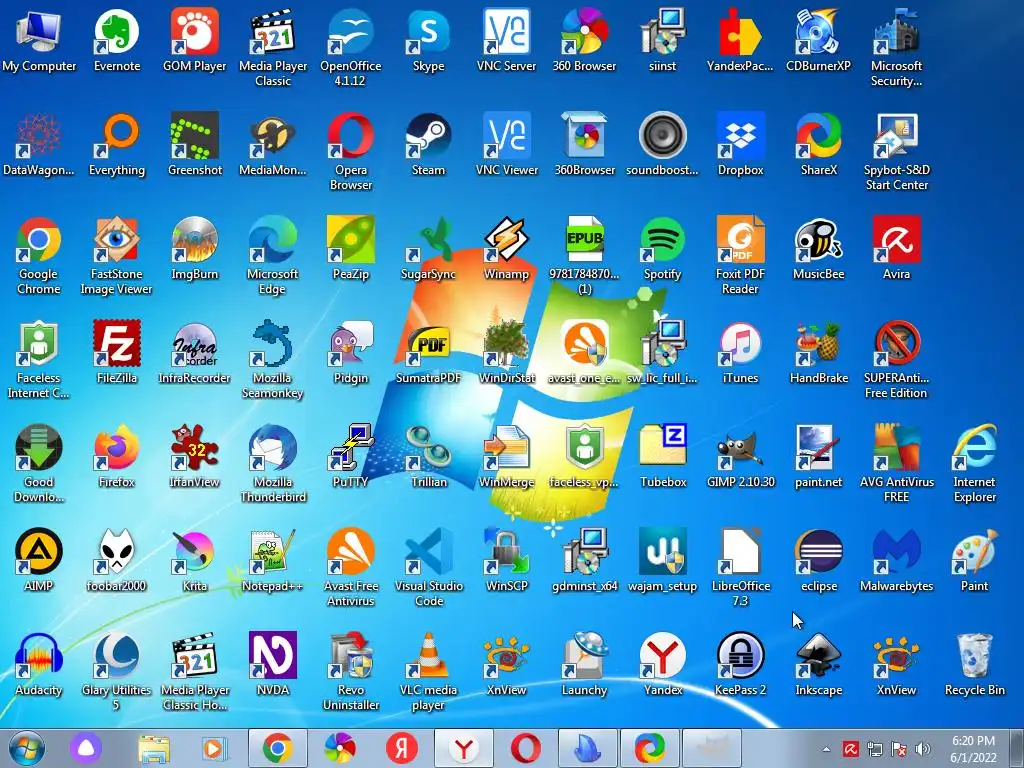This screenshot has height=768, width=1024.
Task: Click the Show desktop strip
Action: [x=1017, y=748]
